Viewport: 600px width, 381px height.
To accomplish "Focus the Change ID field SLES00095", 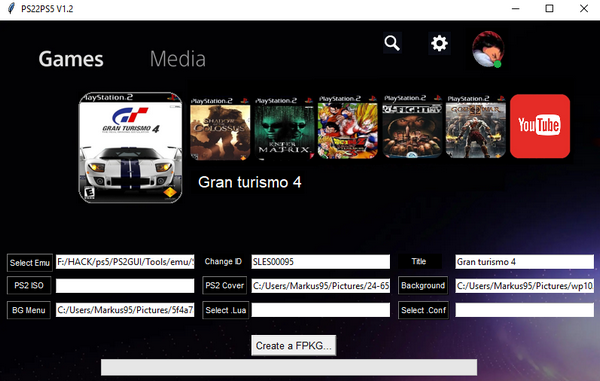I will tap(321, 262).
